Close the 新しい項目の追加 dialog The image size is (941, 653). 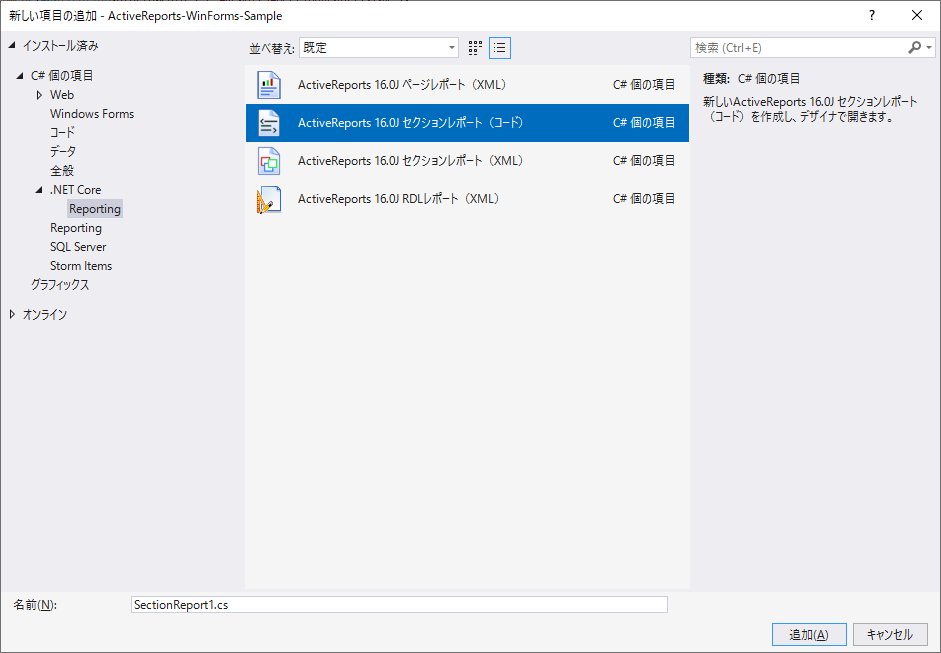coord(917,16)
